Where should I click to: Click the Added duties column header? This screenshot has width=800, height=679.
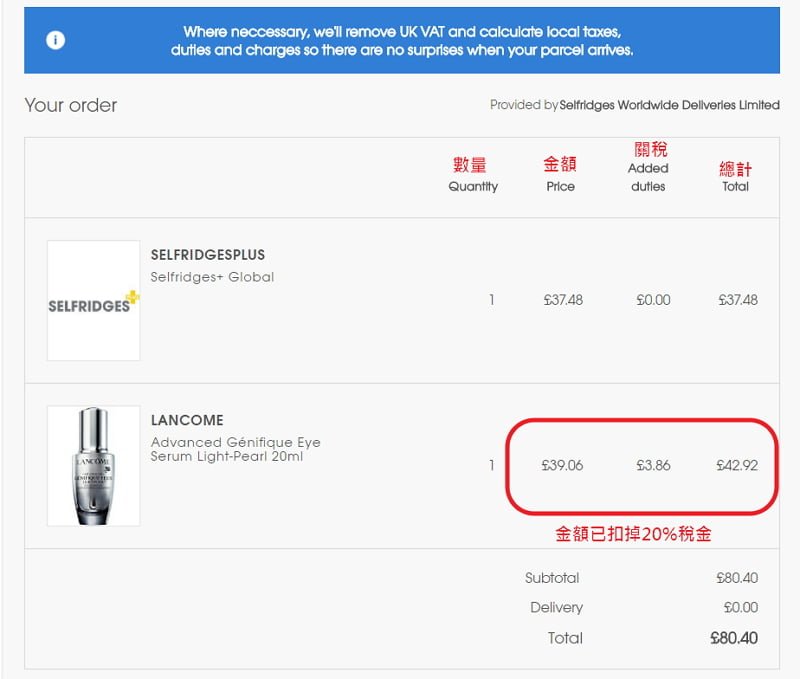point(648,177)
